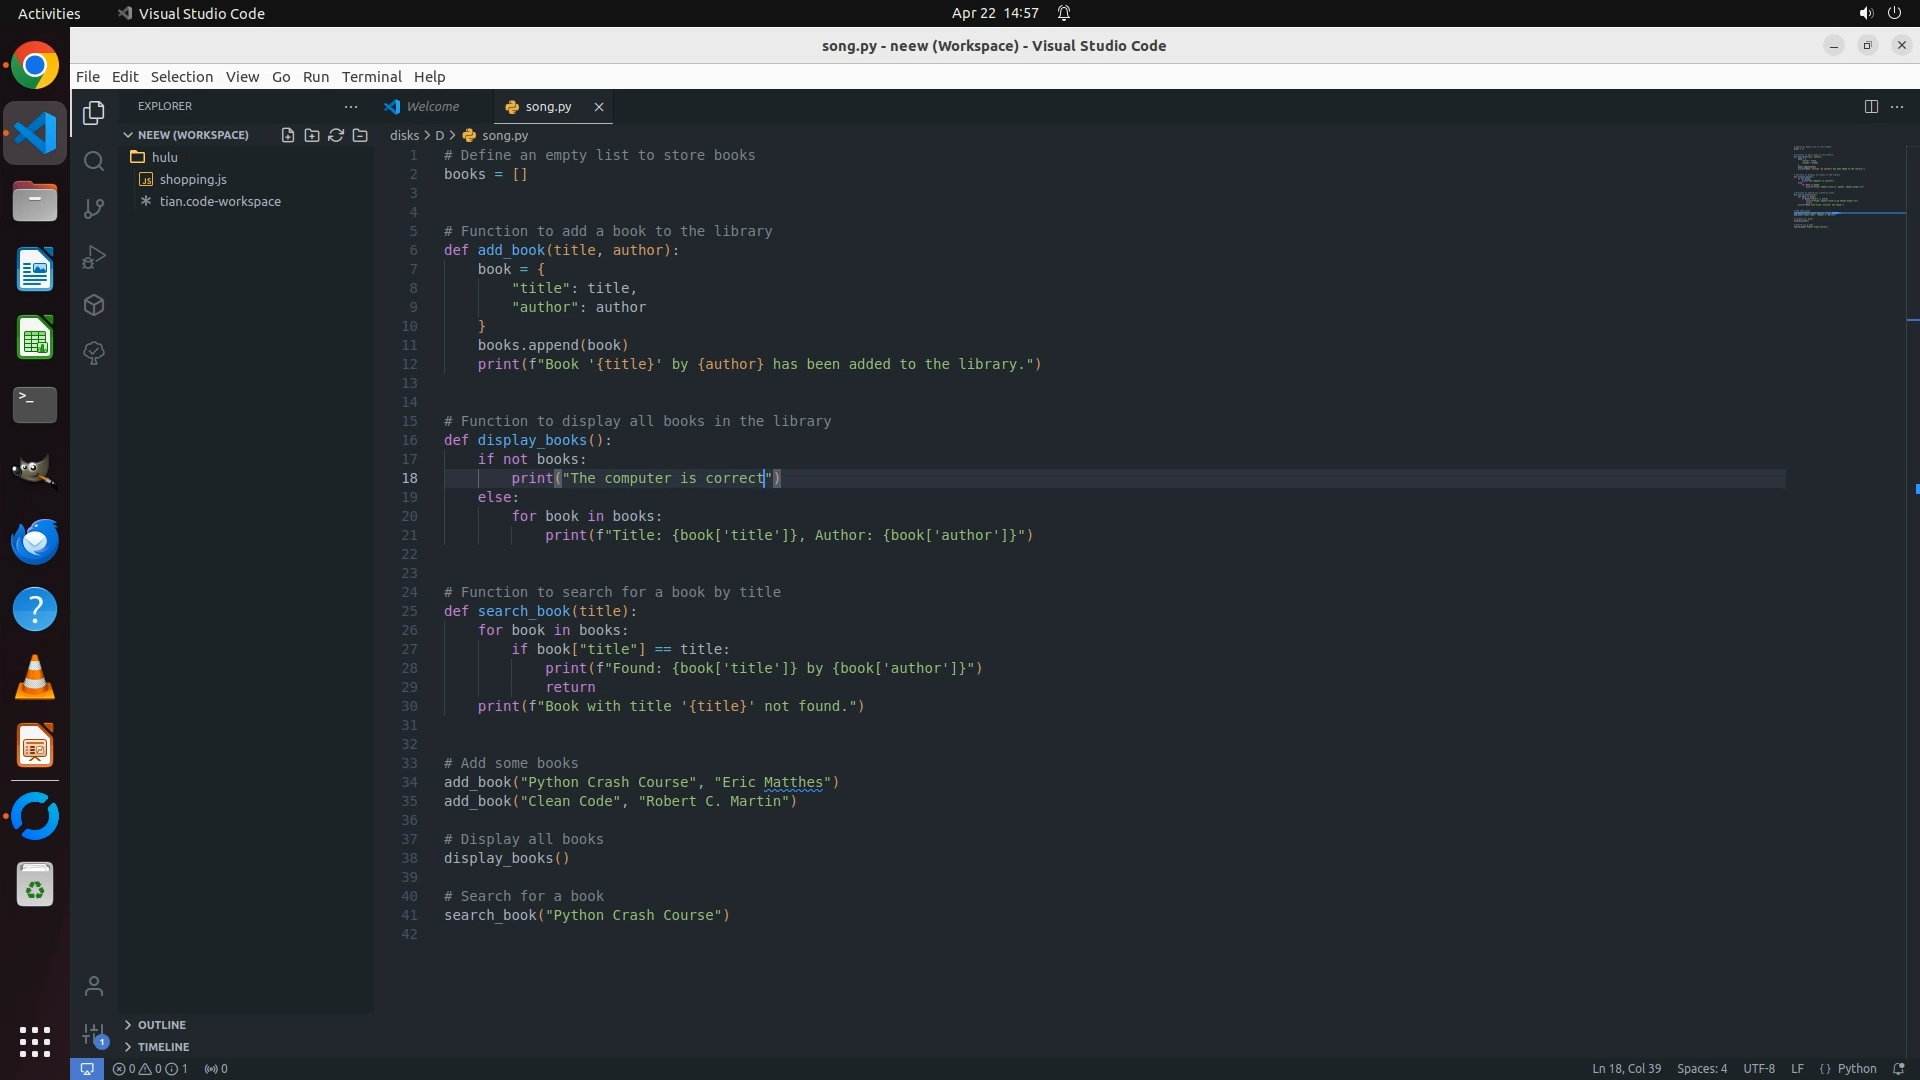Click New File icon in explorer header

click(288, 135)
